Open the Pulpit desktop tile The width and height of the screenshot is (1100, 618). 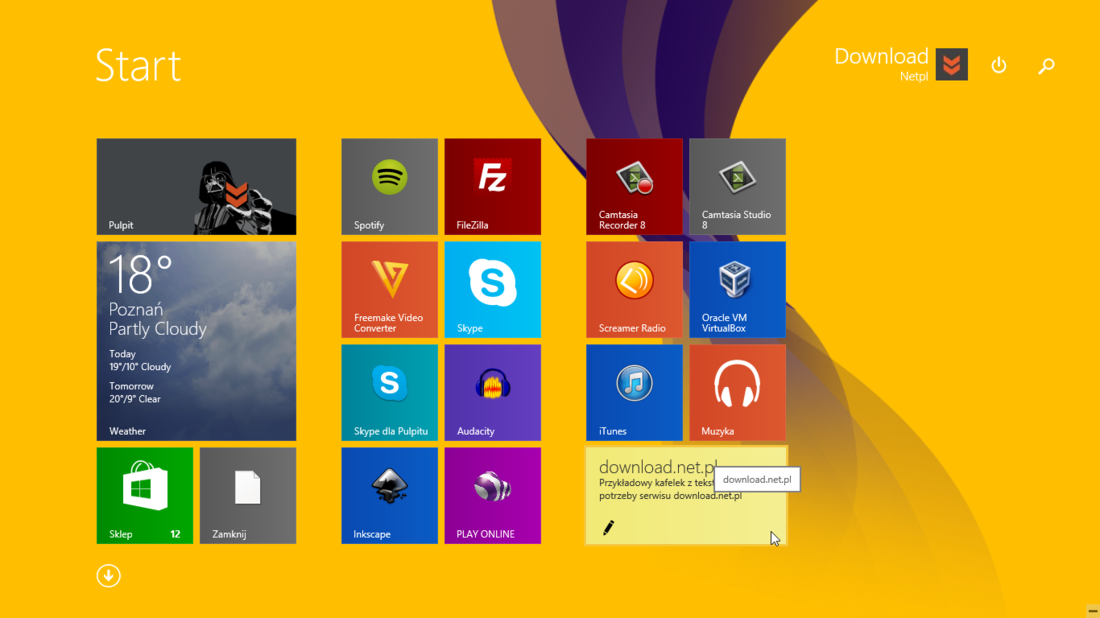coord(196,187)
